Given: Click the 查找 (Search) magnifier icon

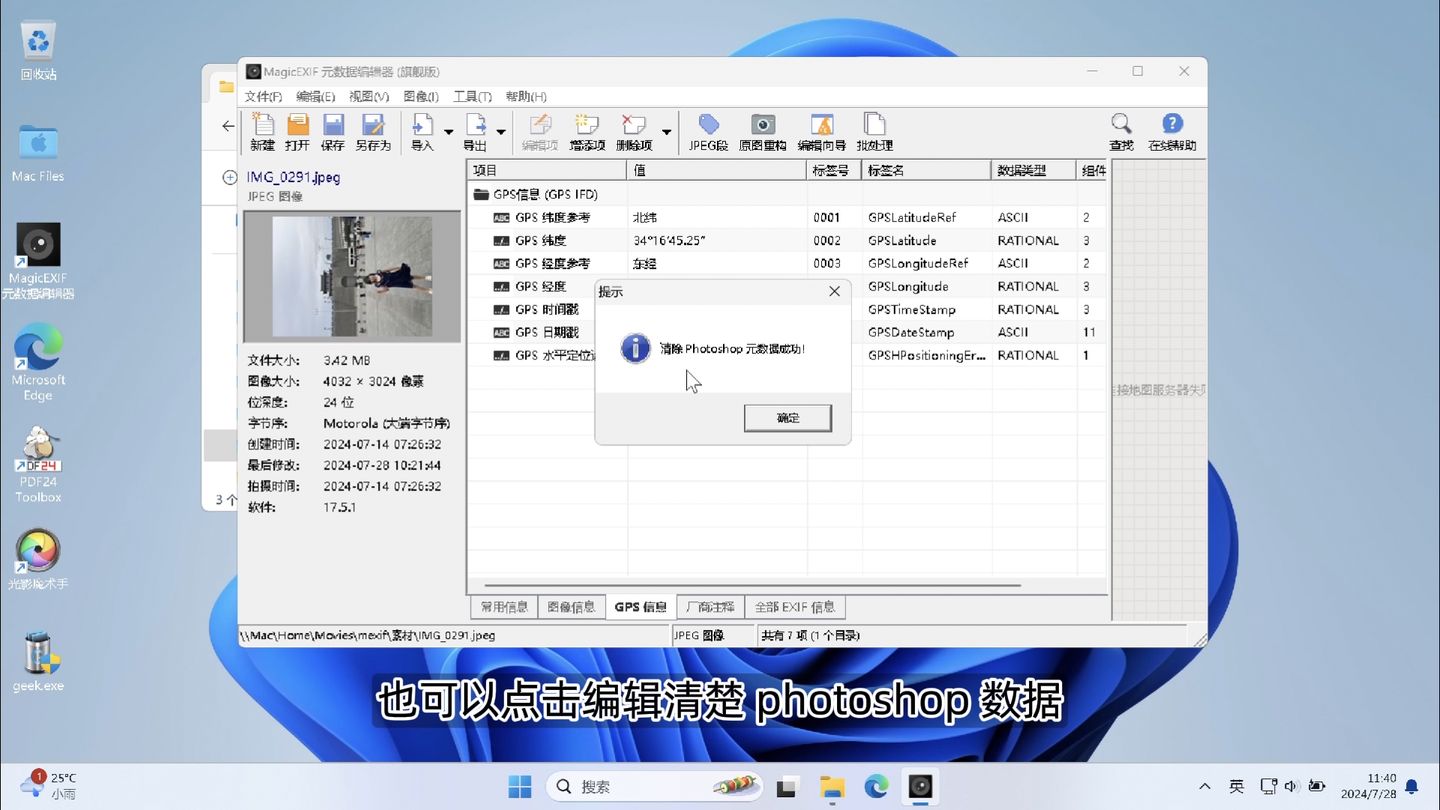Looking at the screenshot, I should coord(1122,132).
